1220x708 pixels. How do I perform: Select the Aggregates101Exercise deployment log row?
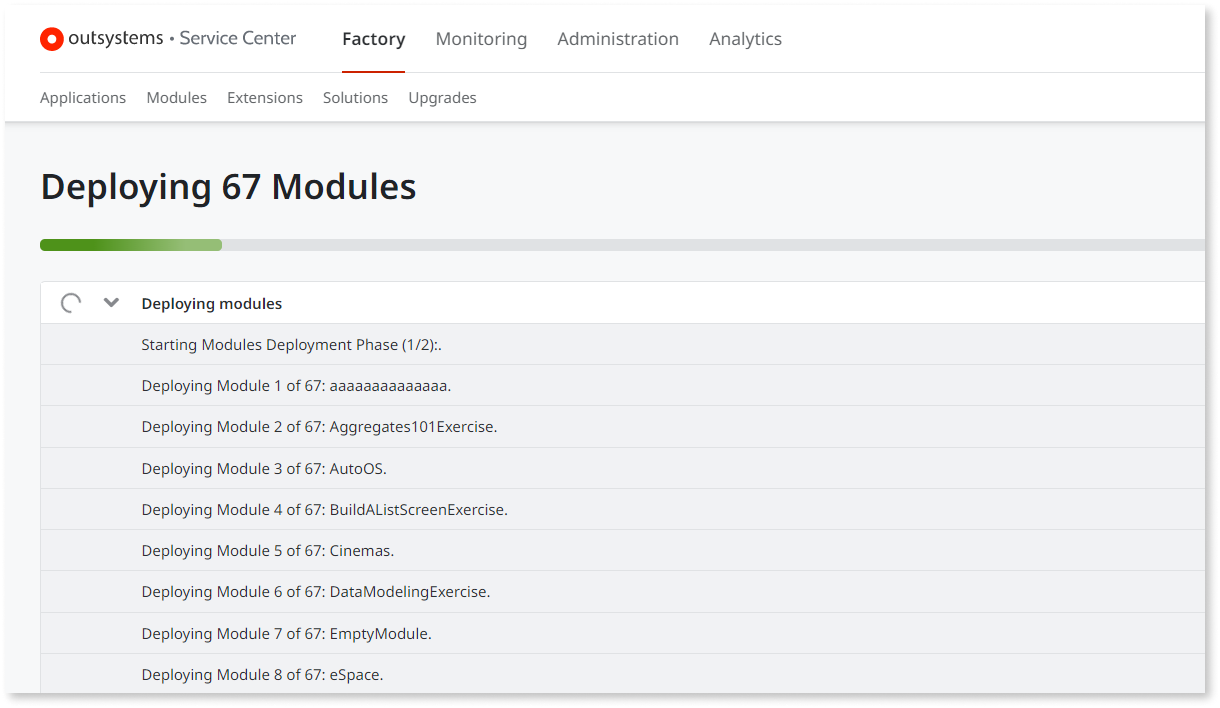tap(319, 427)
